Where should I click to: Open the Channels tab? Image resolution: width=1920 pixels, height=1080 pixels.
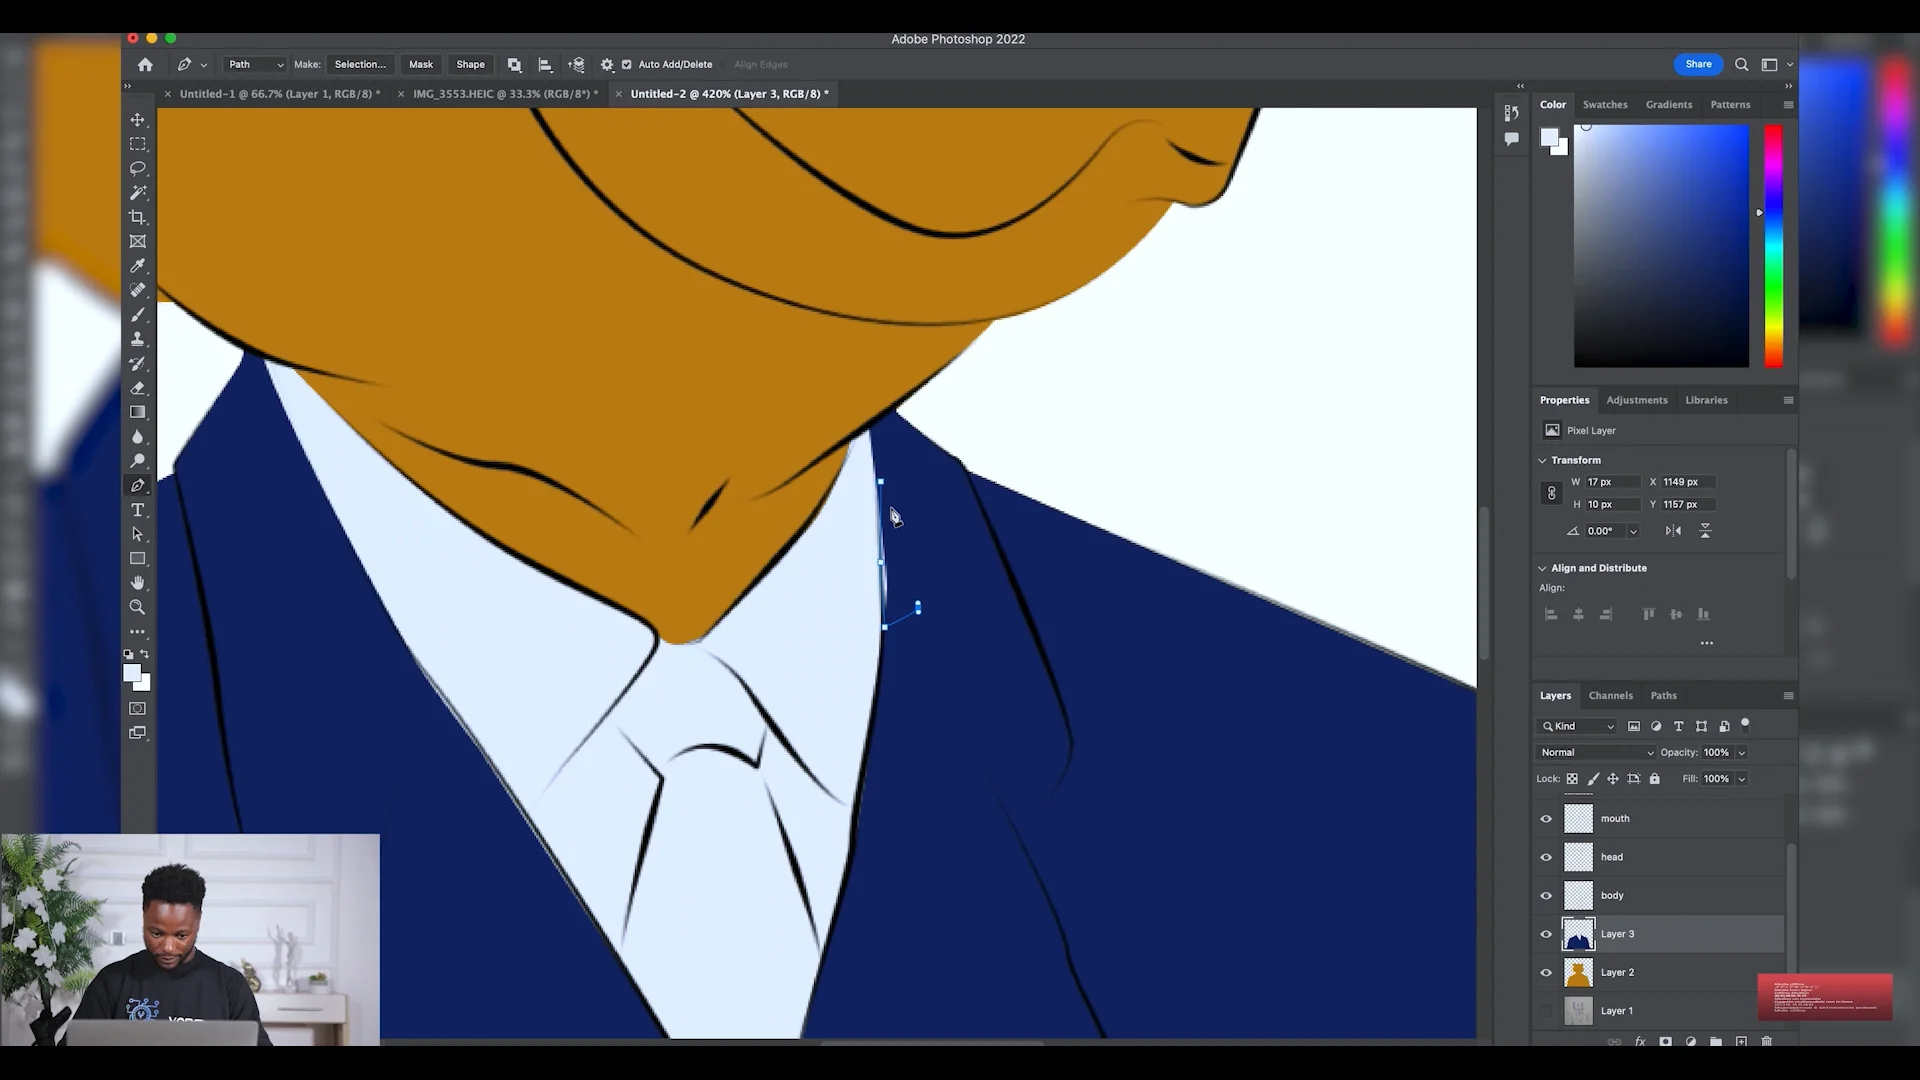[1611, 695]
